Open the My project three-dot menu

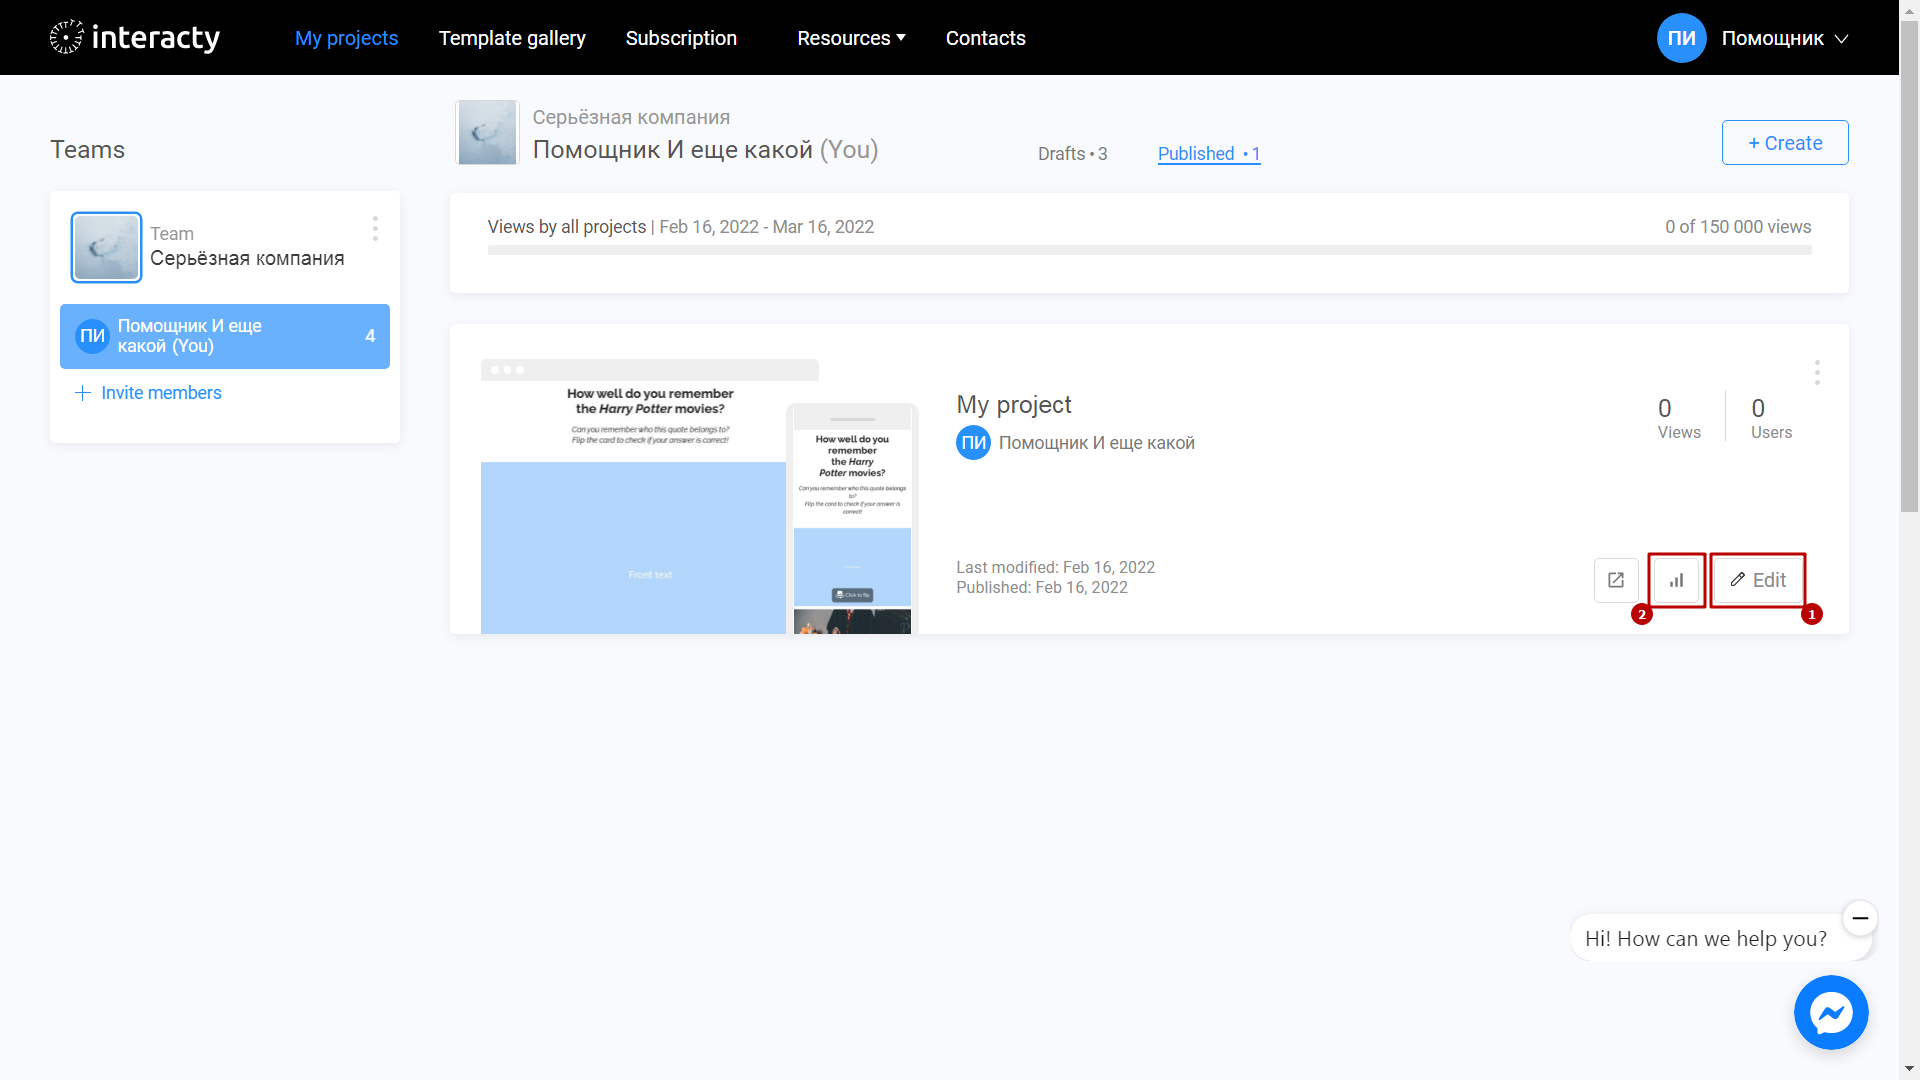coord(1817,373)
